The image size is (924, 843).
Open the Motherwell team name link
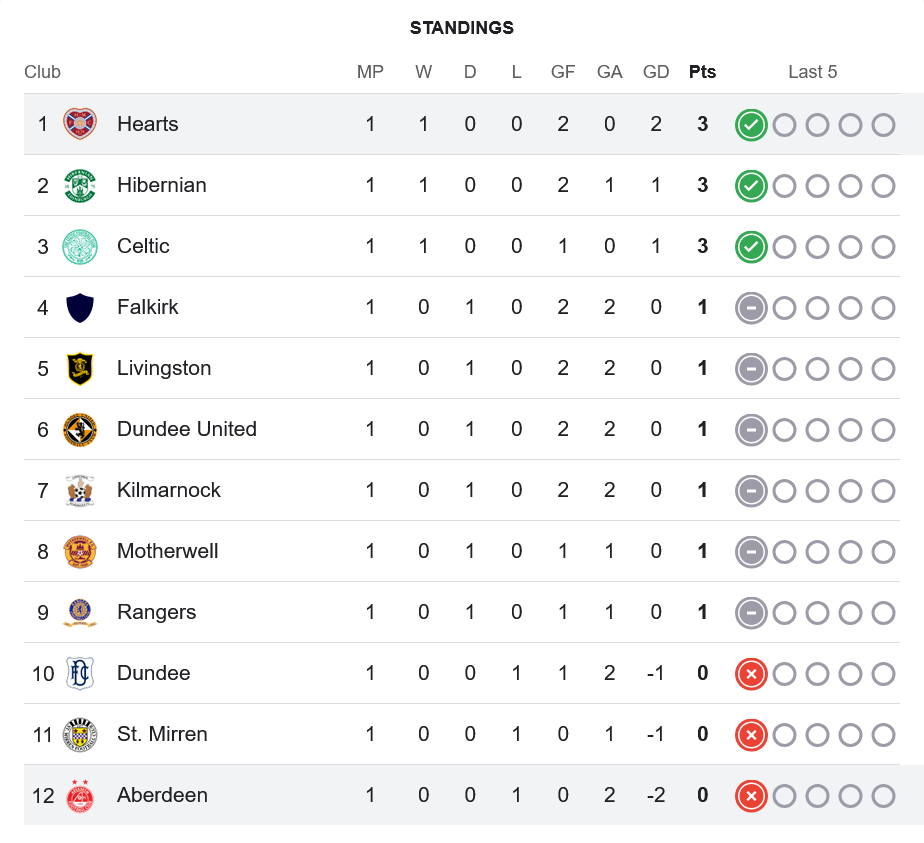click(x=167, y=551)
